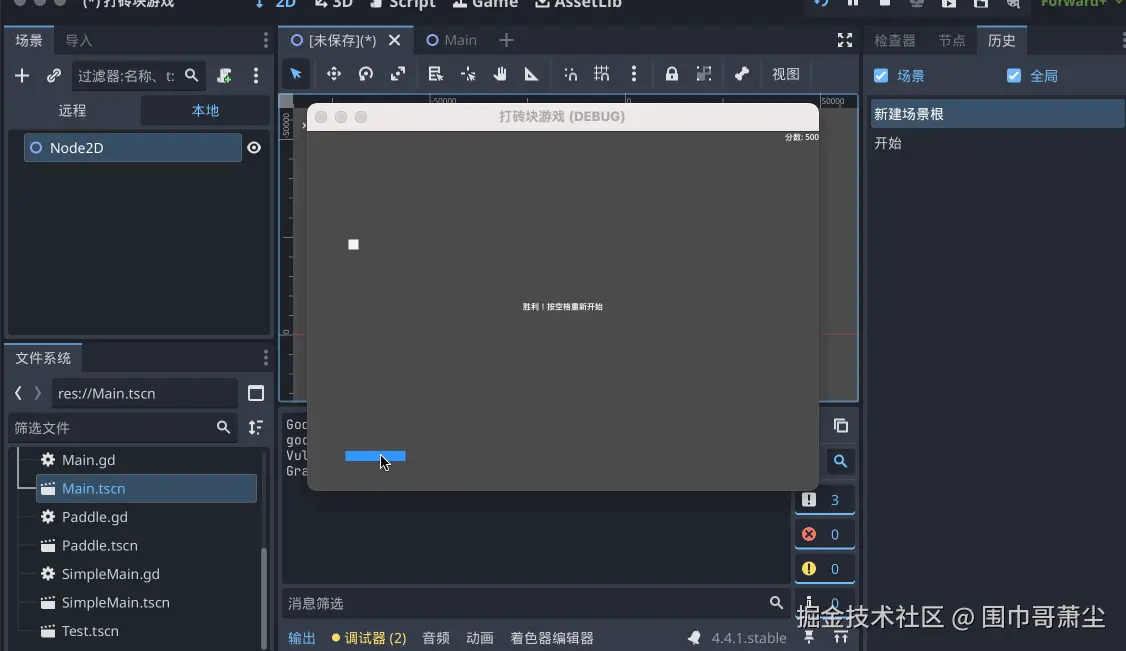Add a new node with the plus icon
This screenshot has width=1126, height=651.
(x=22, y=75)
